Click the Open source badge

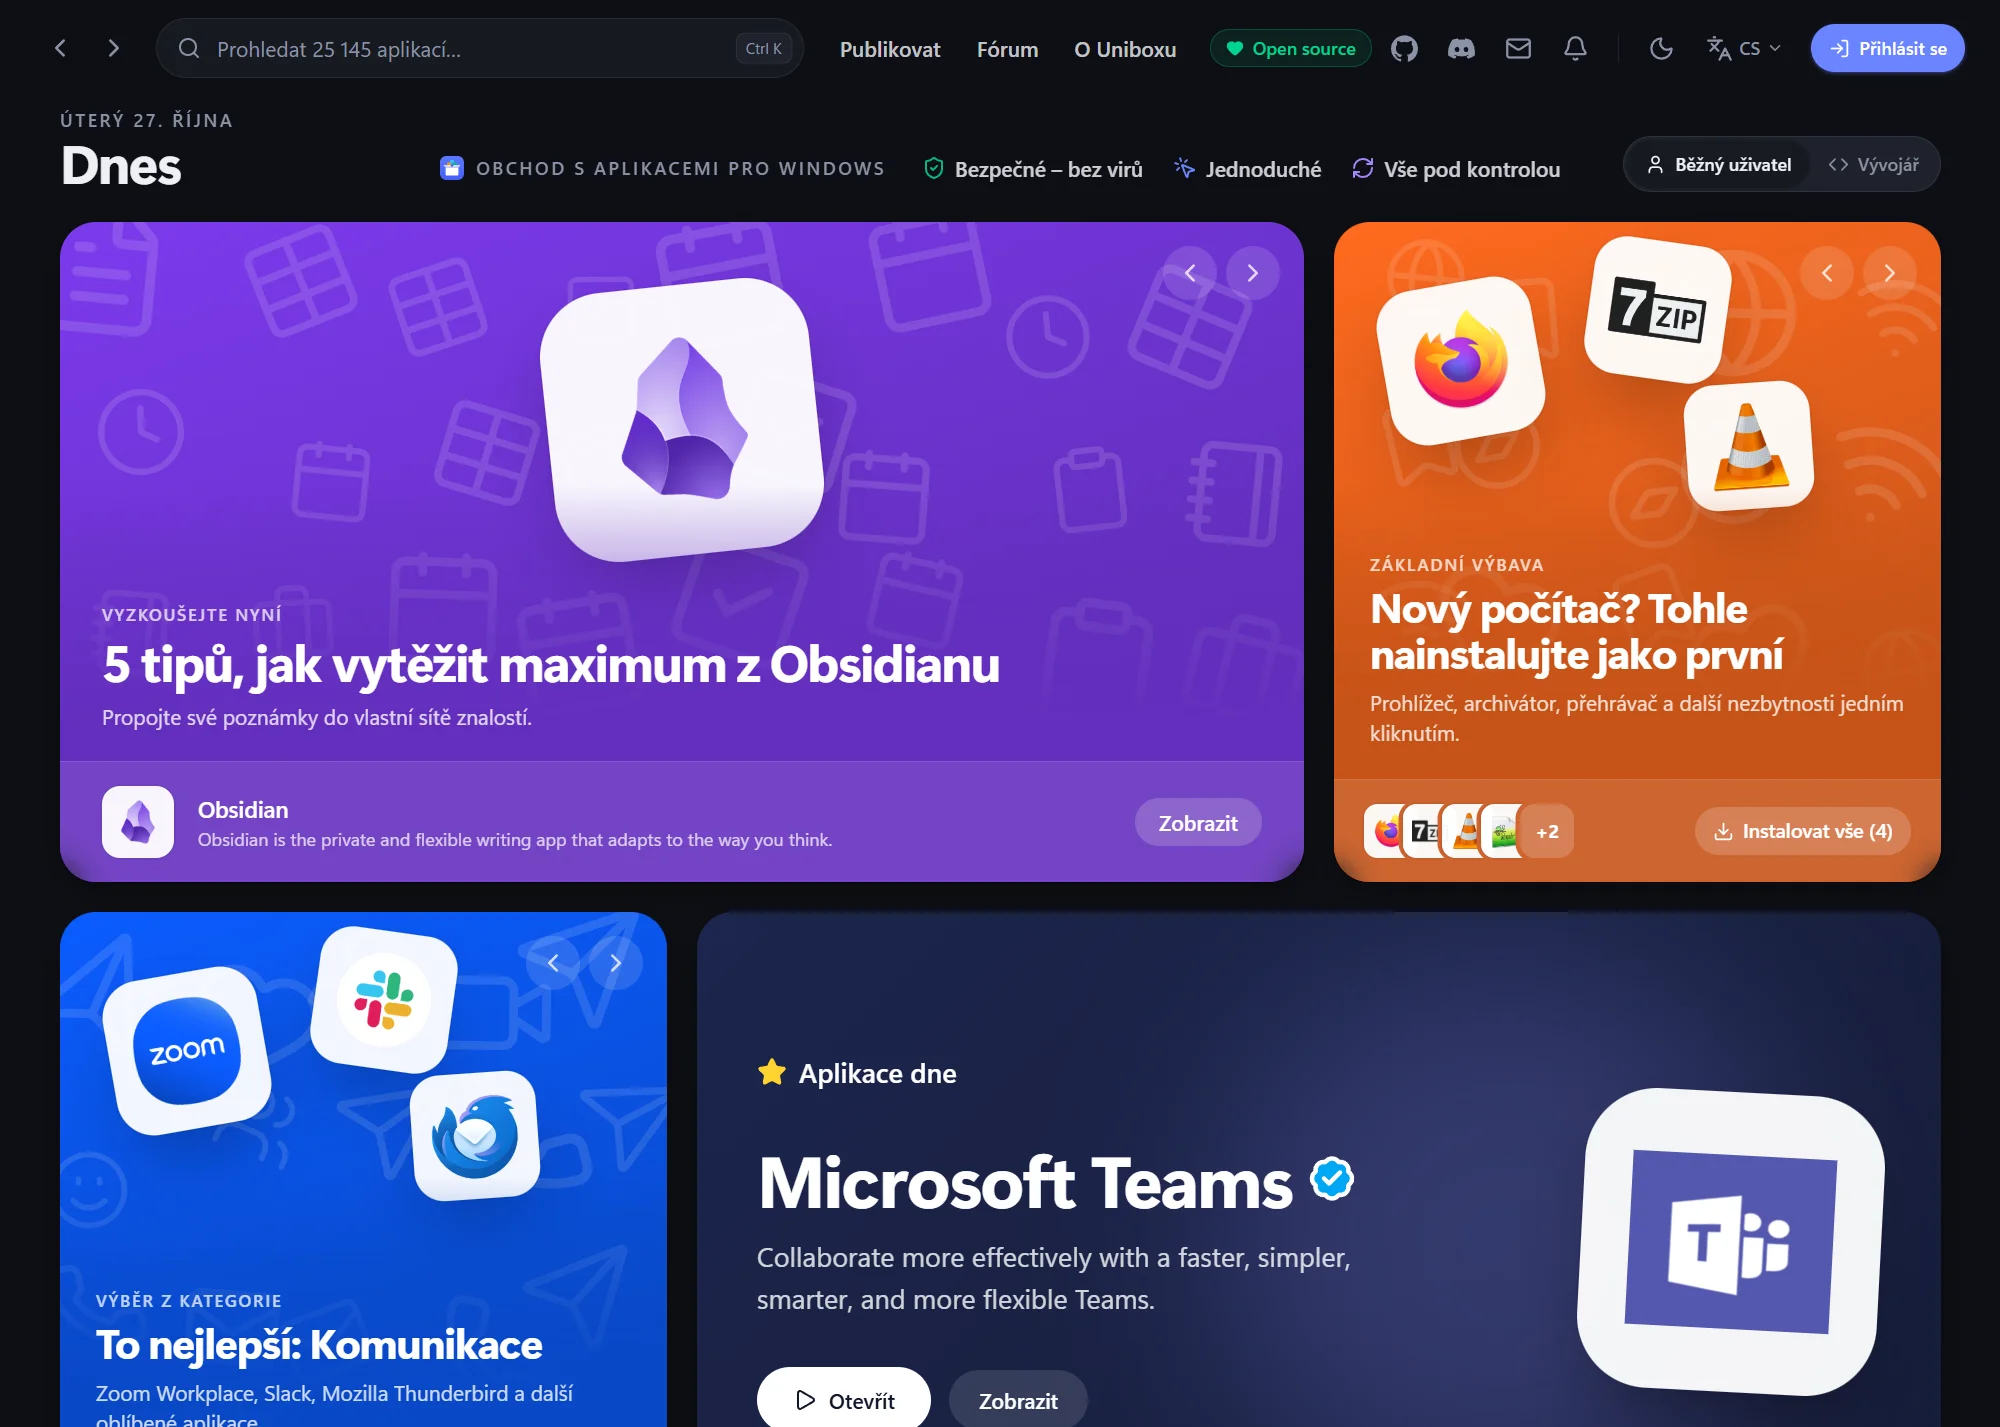1290,49
